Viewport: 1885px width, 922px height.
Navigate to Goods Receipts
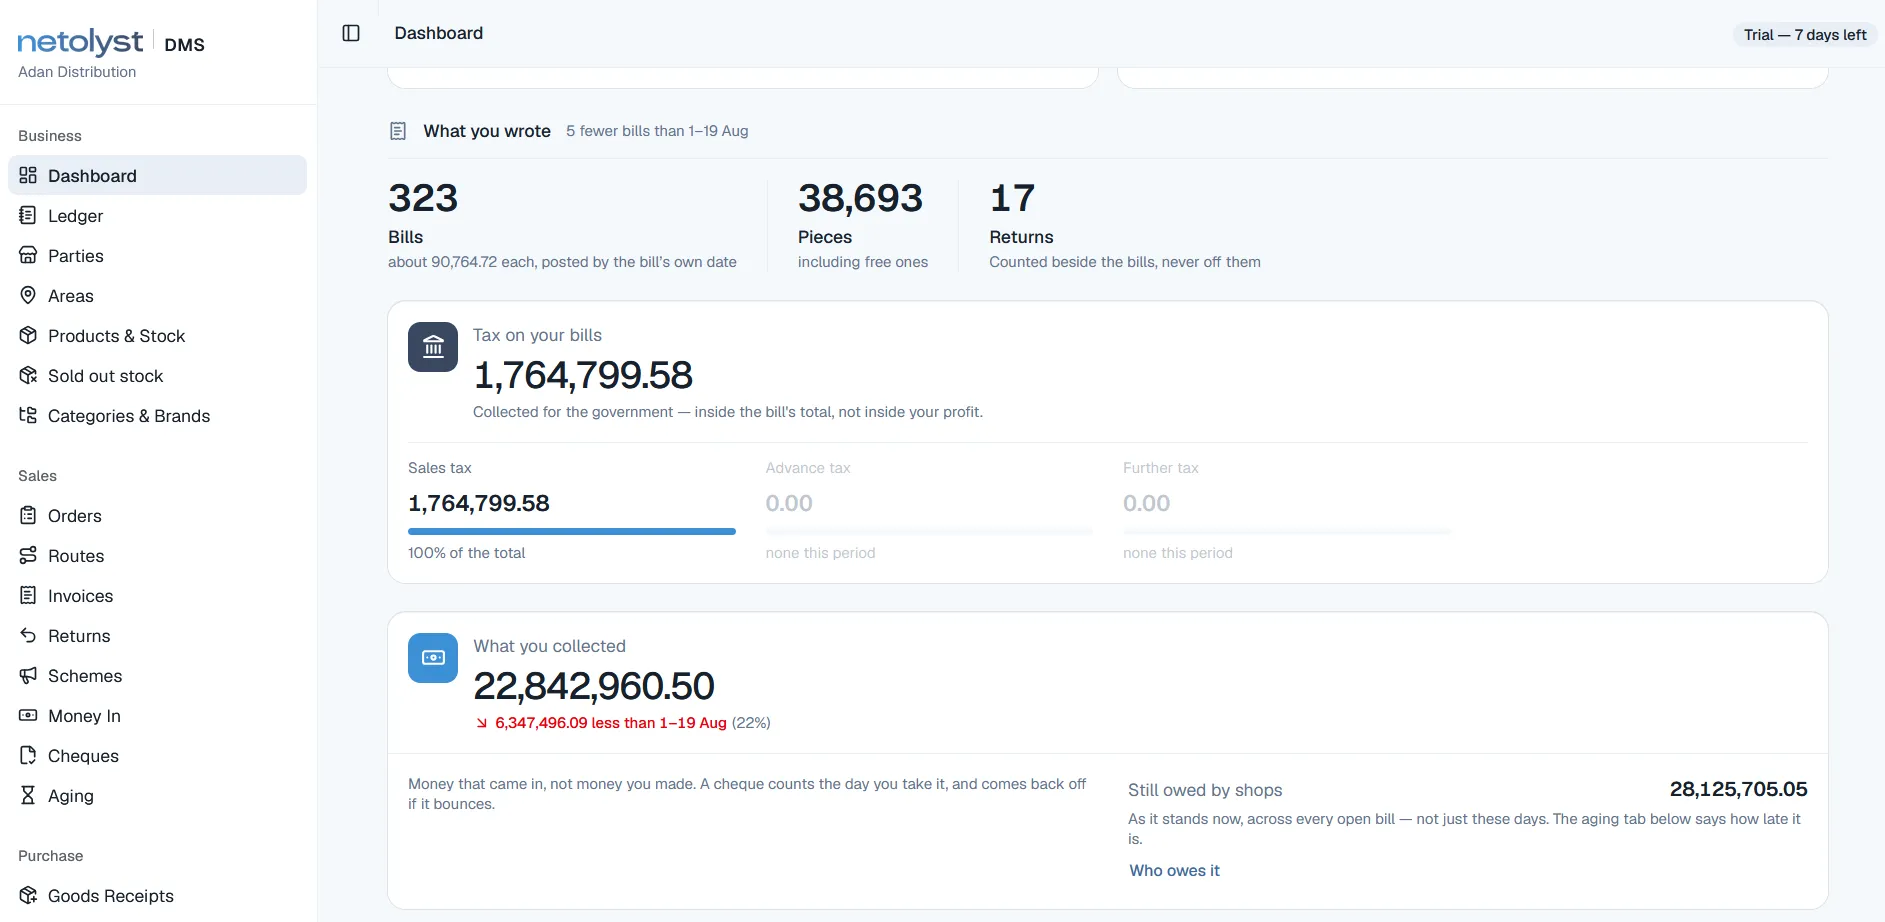click(157, 895)
